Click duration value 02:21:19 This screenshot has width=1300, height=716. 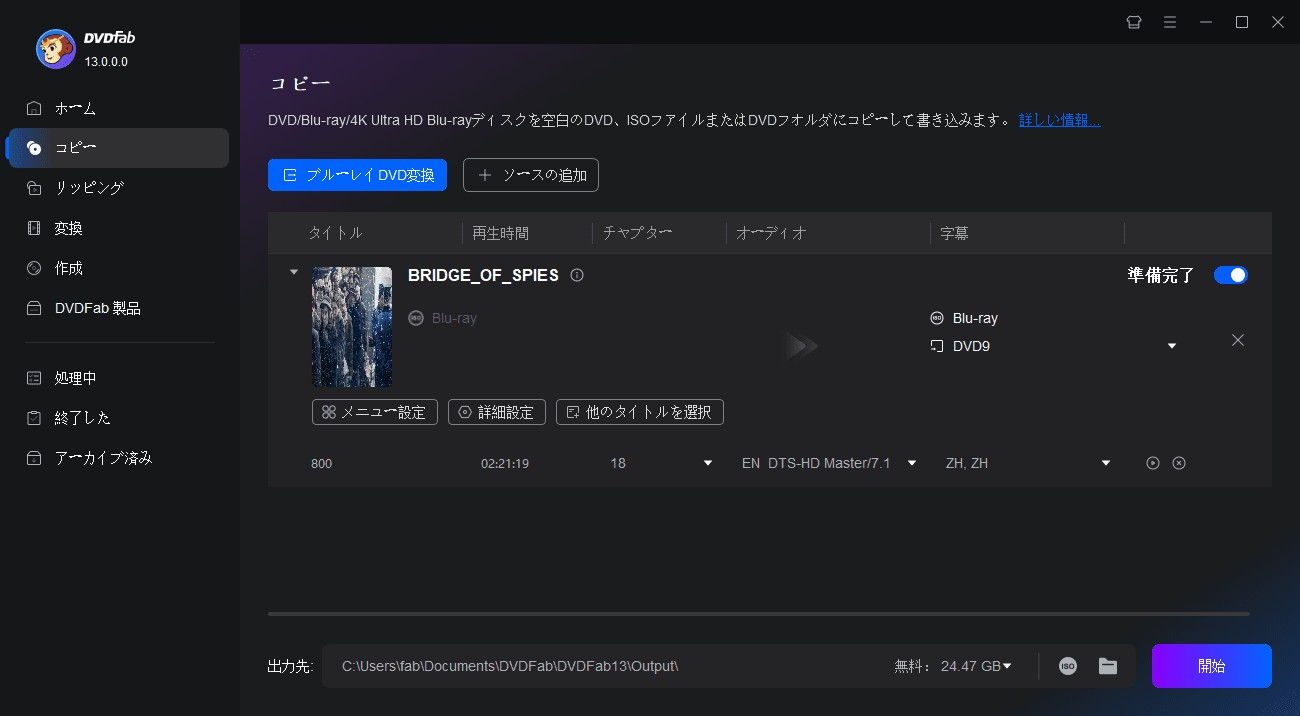(x=505, y=464)
